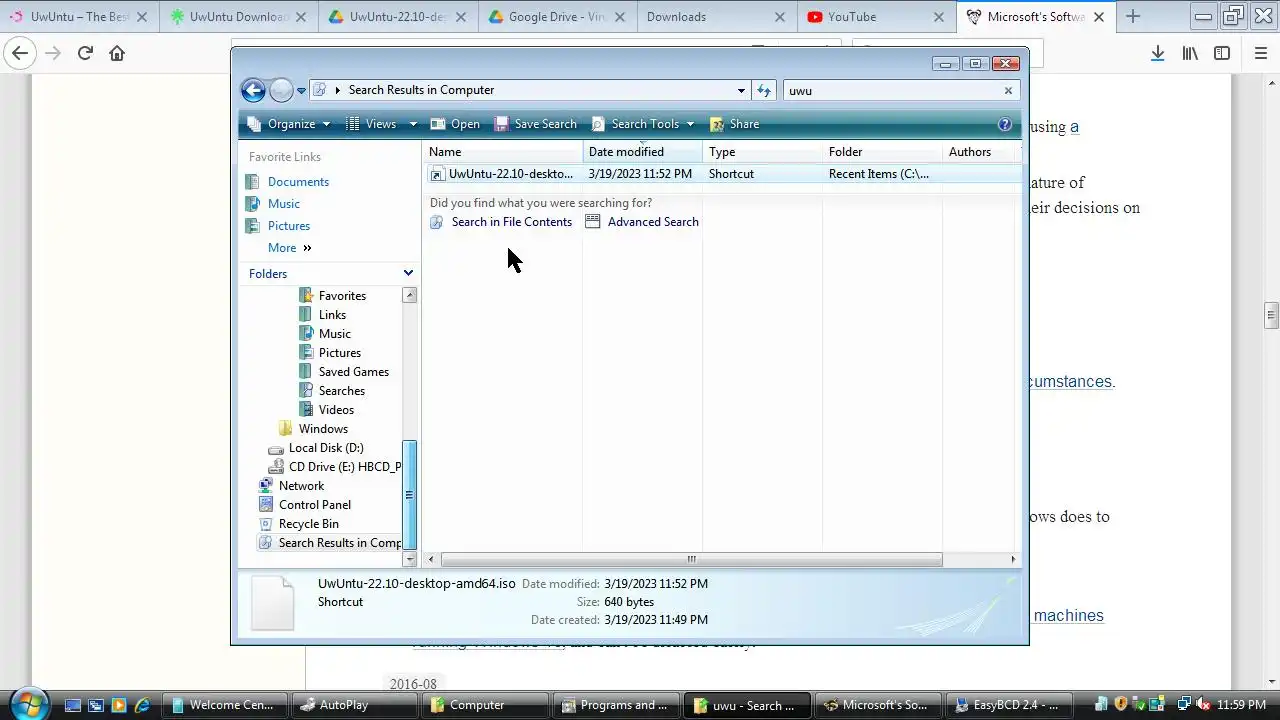Open the Search Tools dropdown
The image size is (1280, 720).
[x=643, y=124]
